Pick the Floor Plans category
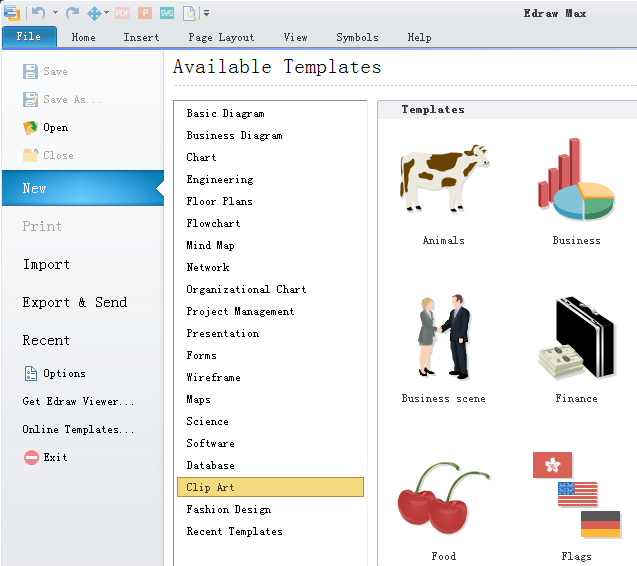637x566 pixels. click(219, 201)
